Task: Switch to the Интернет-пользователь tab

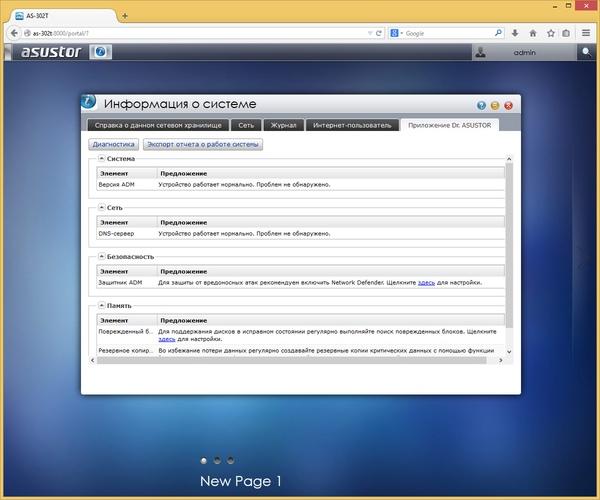Action: (x=352, y=125)
